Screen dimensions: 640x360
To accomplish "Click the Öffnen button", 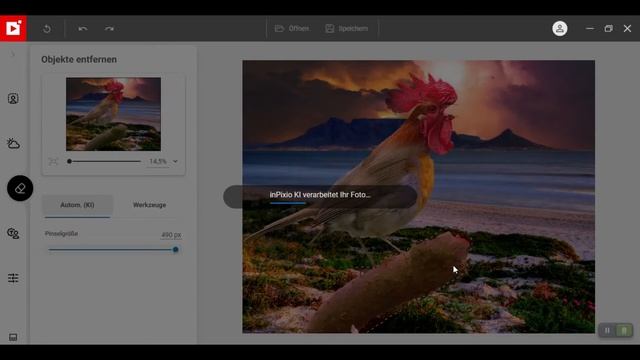I will coord(292,29).
